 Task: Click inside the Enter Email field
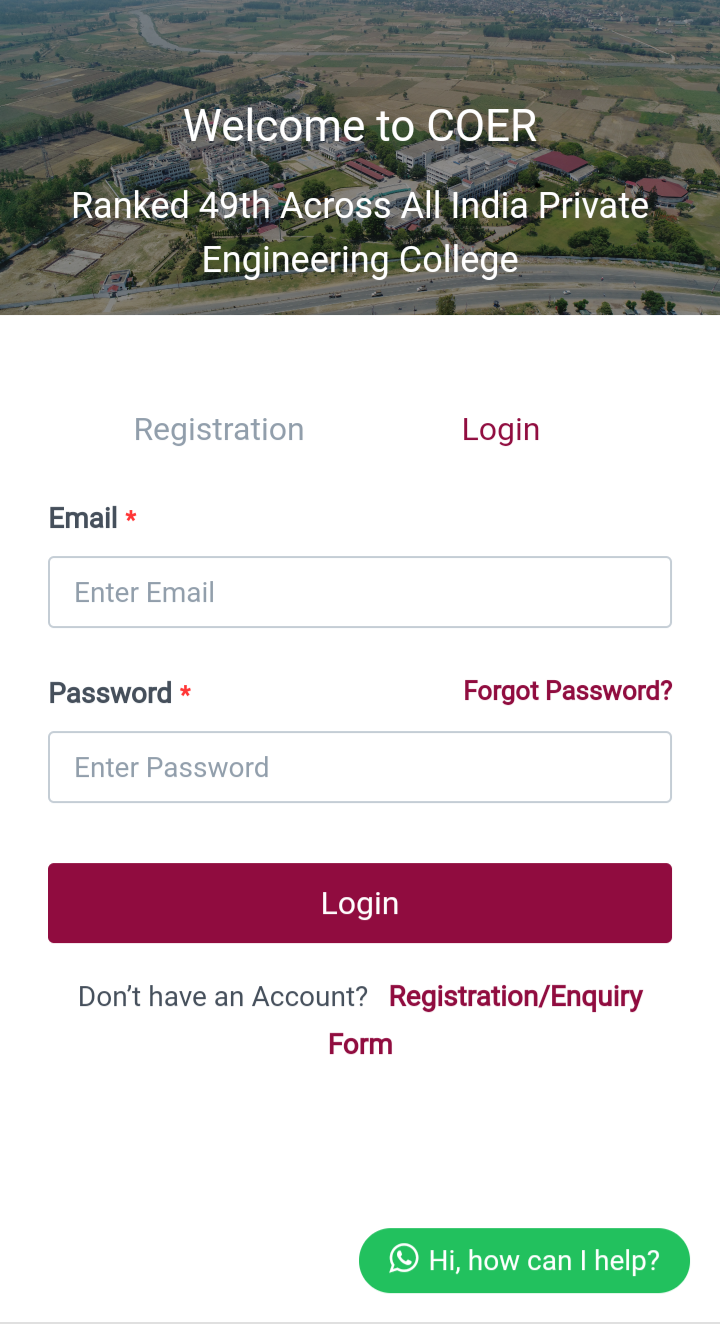click(x=360, y=592)
